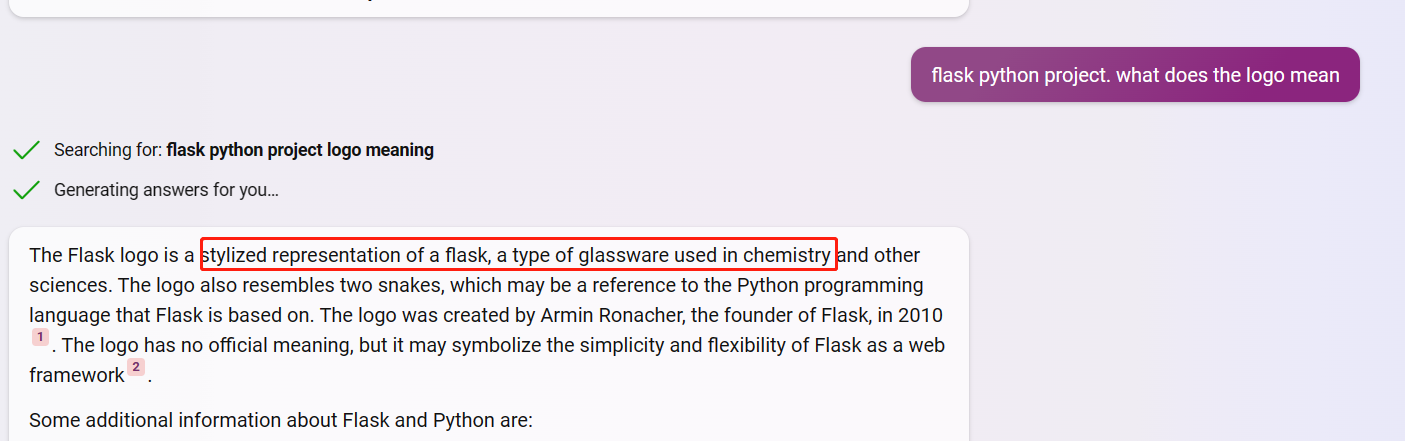The image size is (1405, 441).
Task: Open citation number 2 reference
Action: click(136, 367)
